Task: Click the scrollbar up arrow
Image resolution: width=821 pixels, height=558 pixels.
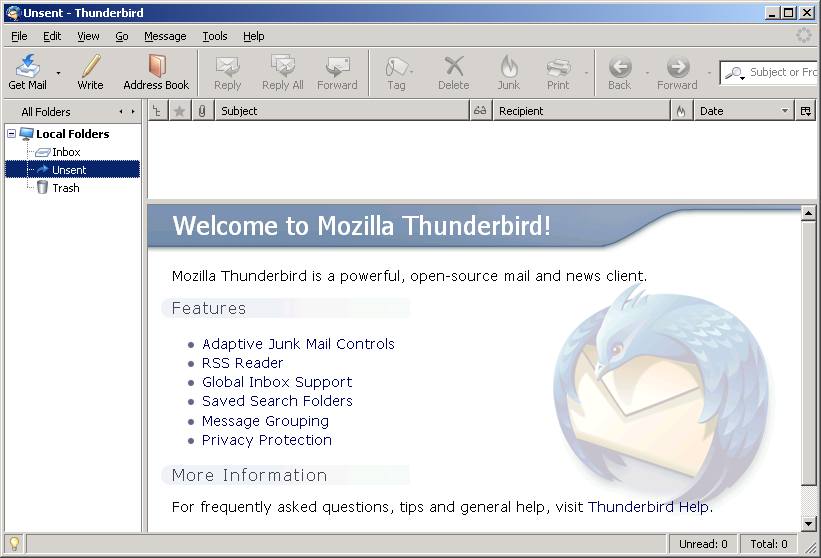Action: click(808, 213)
